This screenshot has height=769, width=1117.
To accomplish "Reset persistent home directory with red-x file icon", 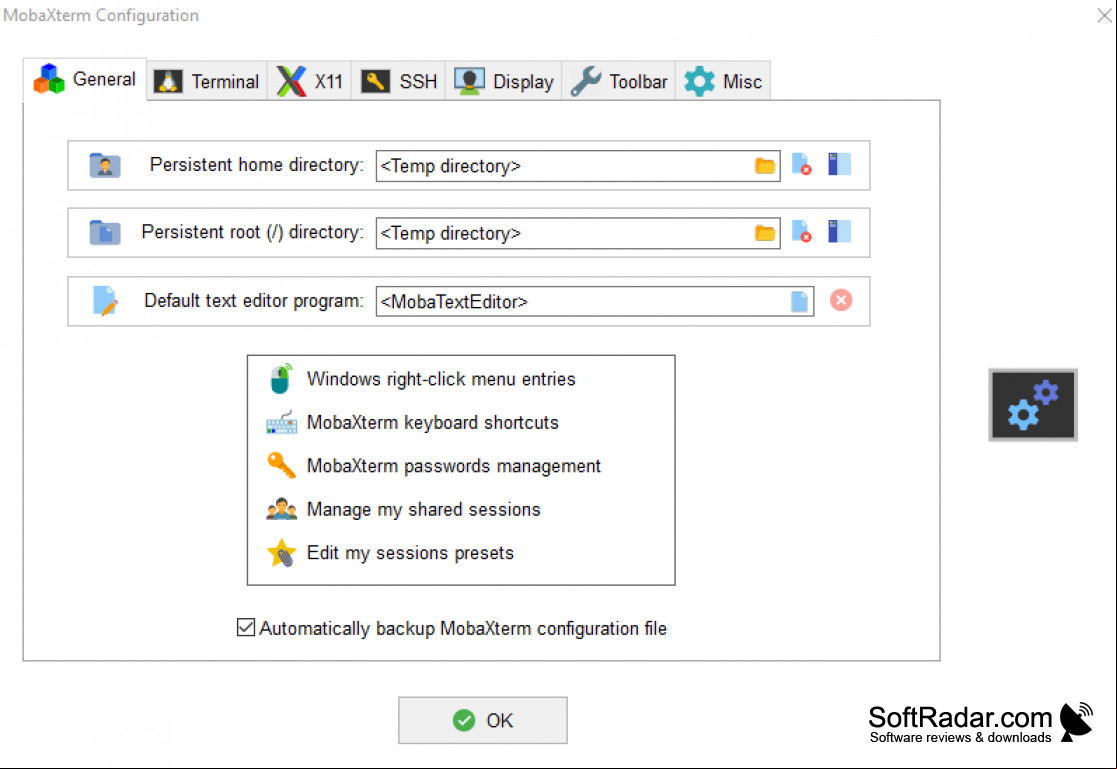I will 802,165.
